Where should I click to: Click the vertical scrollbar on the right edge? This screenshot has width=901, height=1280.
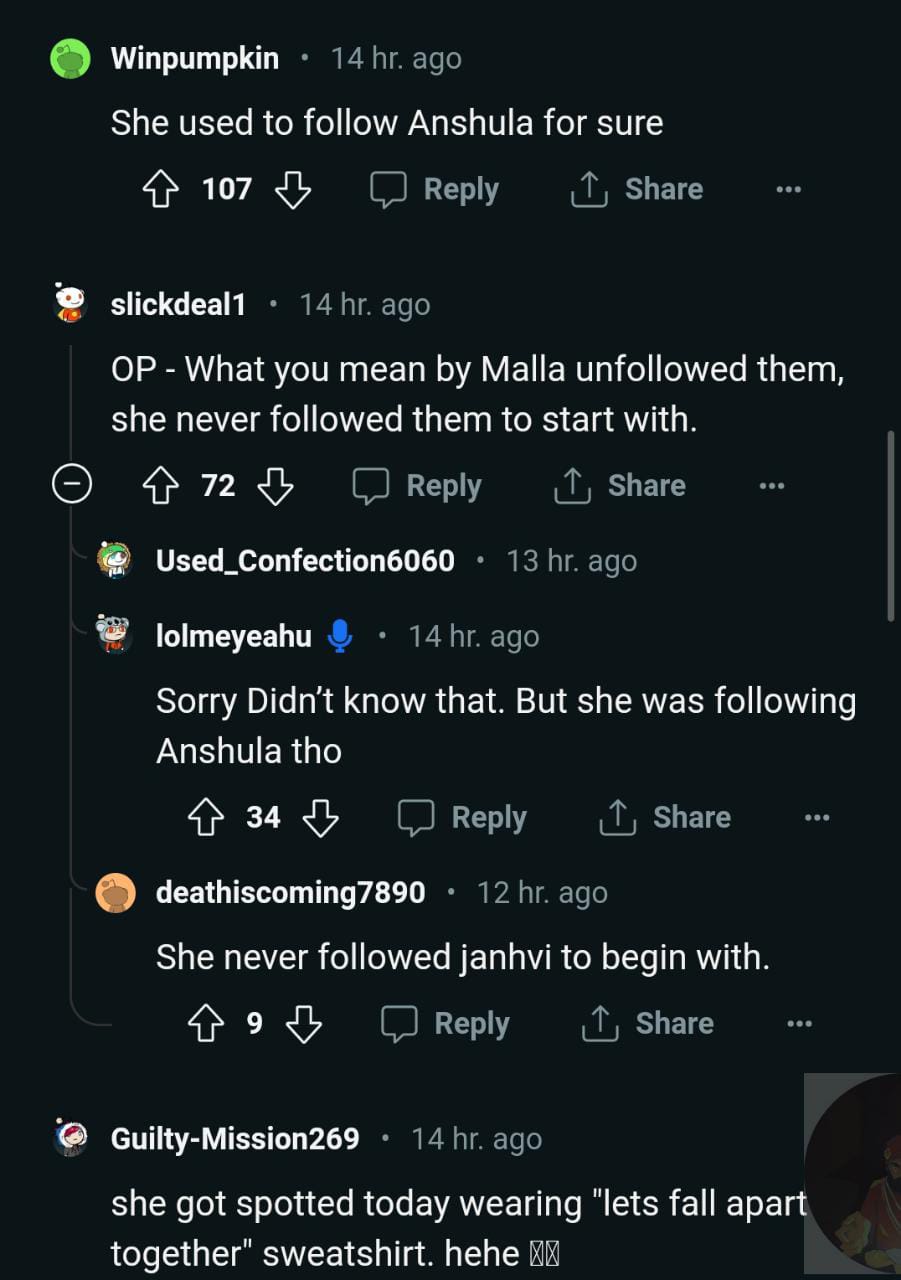pyautogui.click(x=891, y=527)
